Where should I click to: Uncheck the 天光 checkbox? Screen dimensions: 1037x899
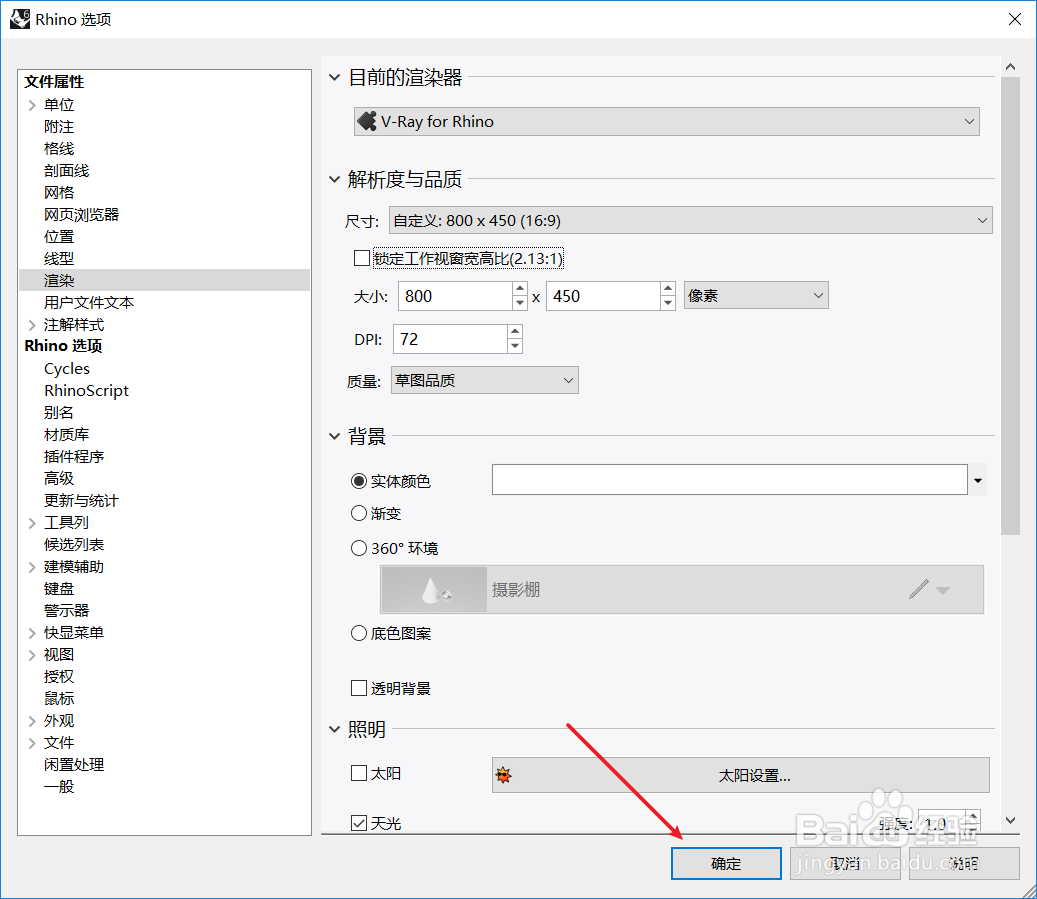pyautogui.click(x=358, y=823)
